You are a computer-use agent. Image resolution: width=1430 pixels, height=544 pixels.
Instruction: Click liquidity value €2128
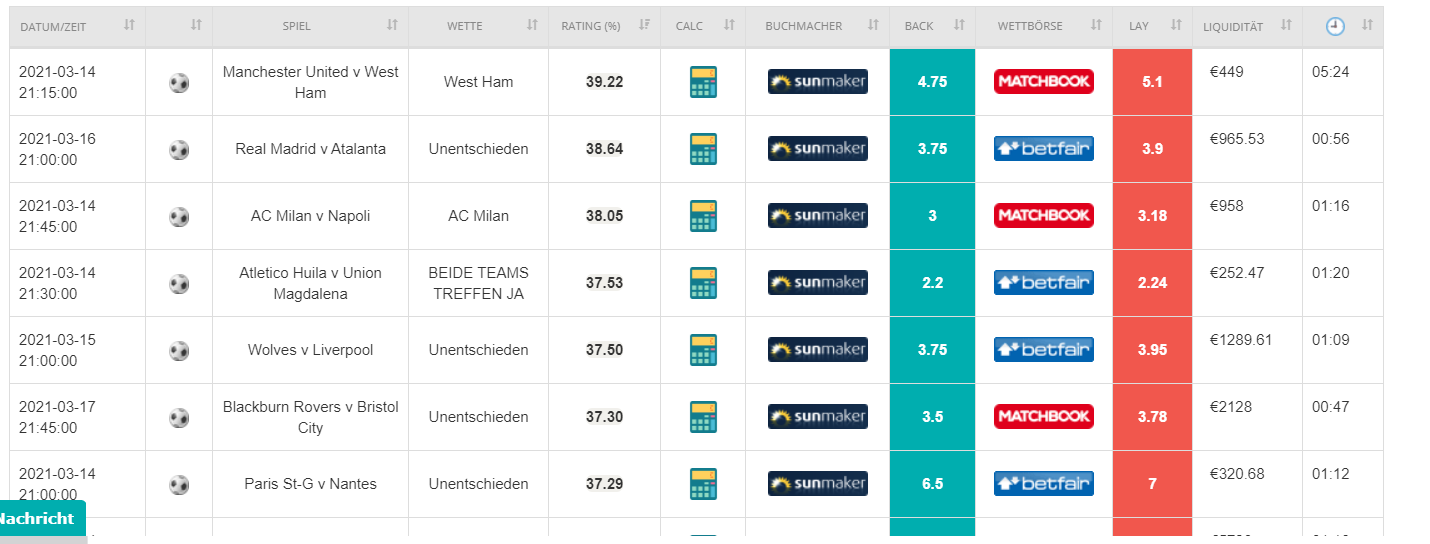point(1230,406)
